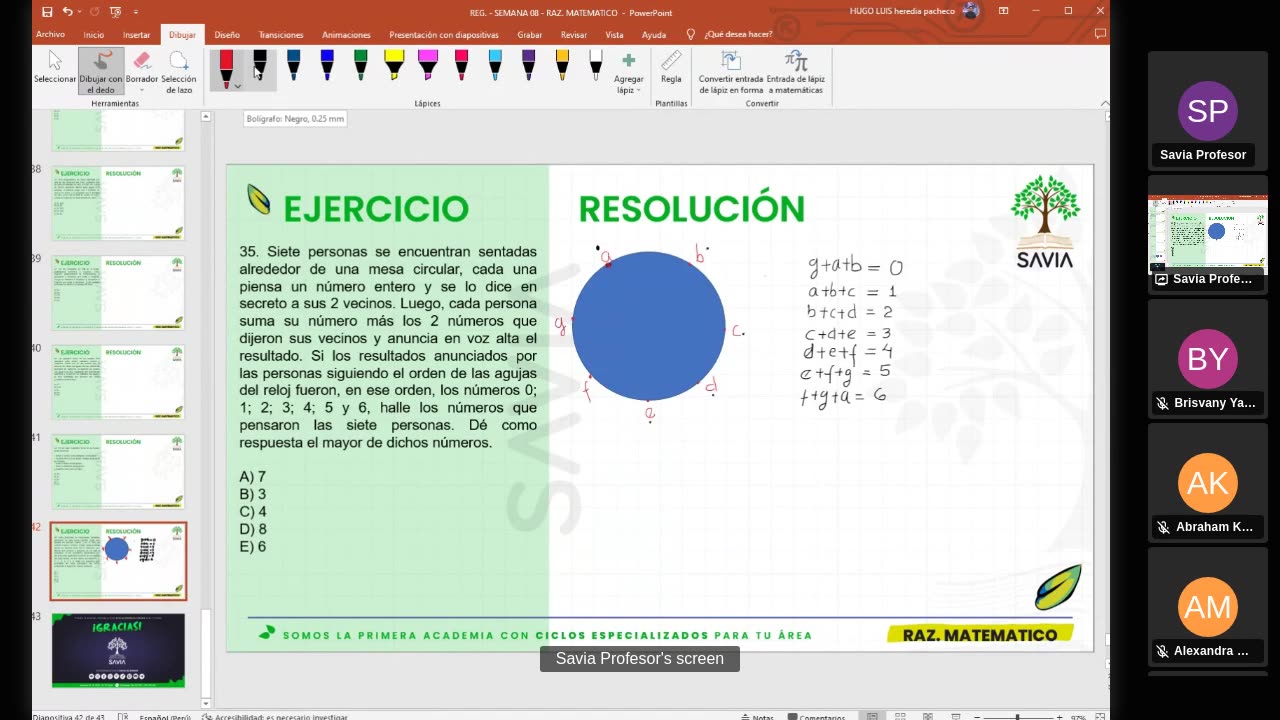The image size is (1280, 720).
Task: Switch to the Inicio tab
Action: pos(93,34)
